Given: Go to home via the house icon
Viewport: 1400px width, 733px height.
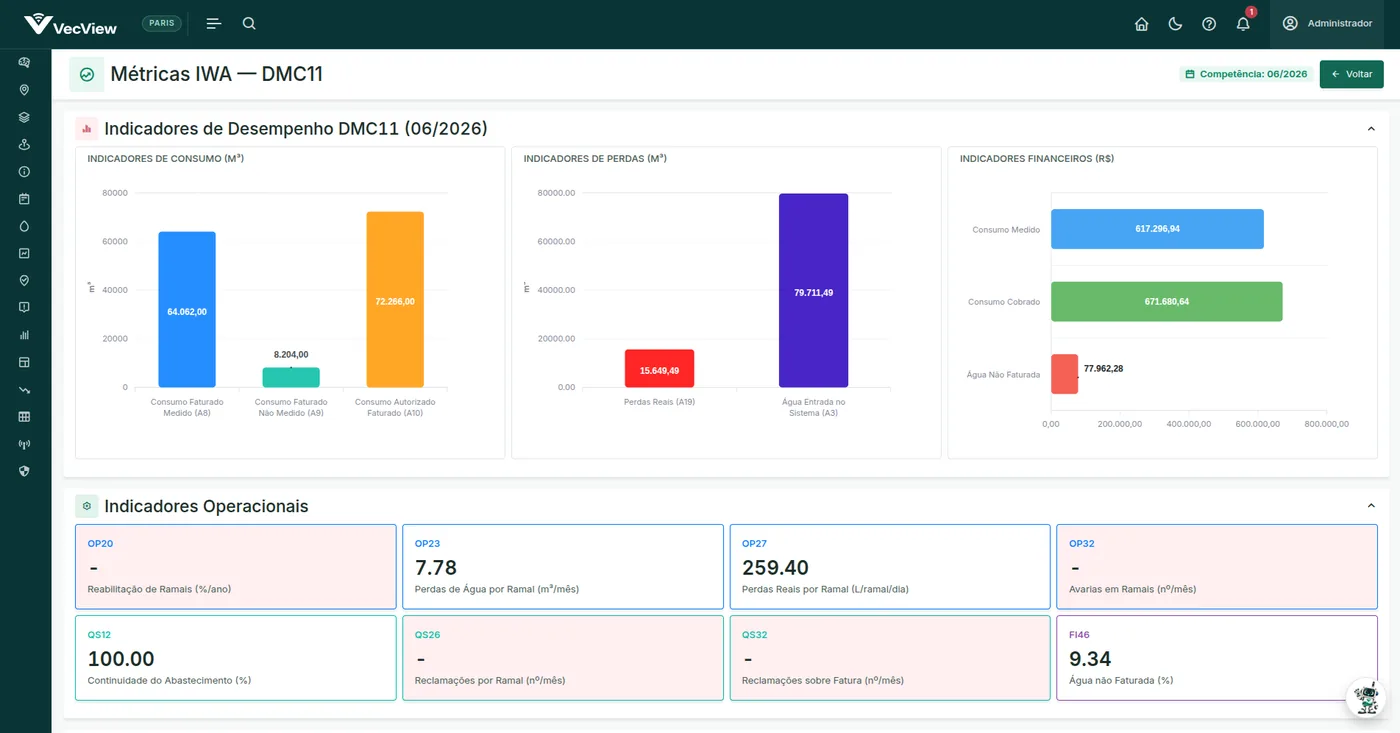Looking at the screenshot, I should (x=1141, y=24).
